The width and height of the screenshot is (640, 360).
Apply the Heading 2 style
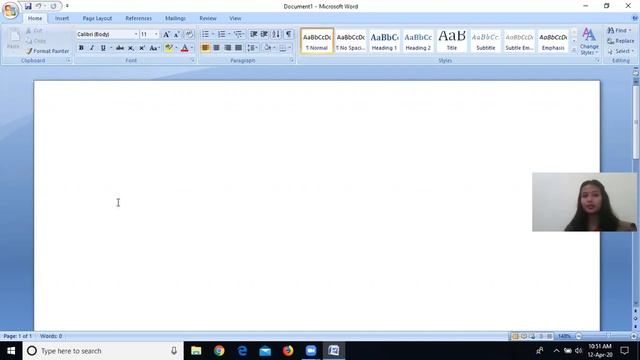tap(418, 41)
